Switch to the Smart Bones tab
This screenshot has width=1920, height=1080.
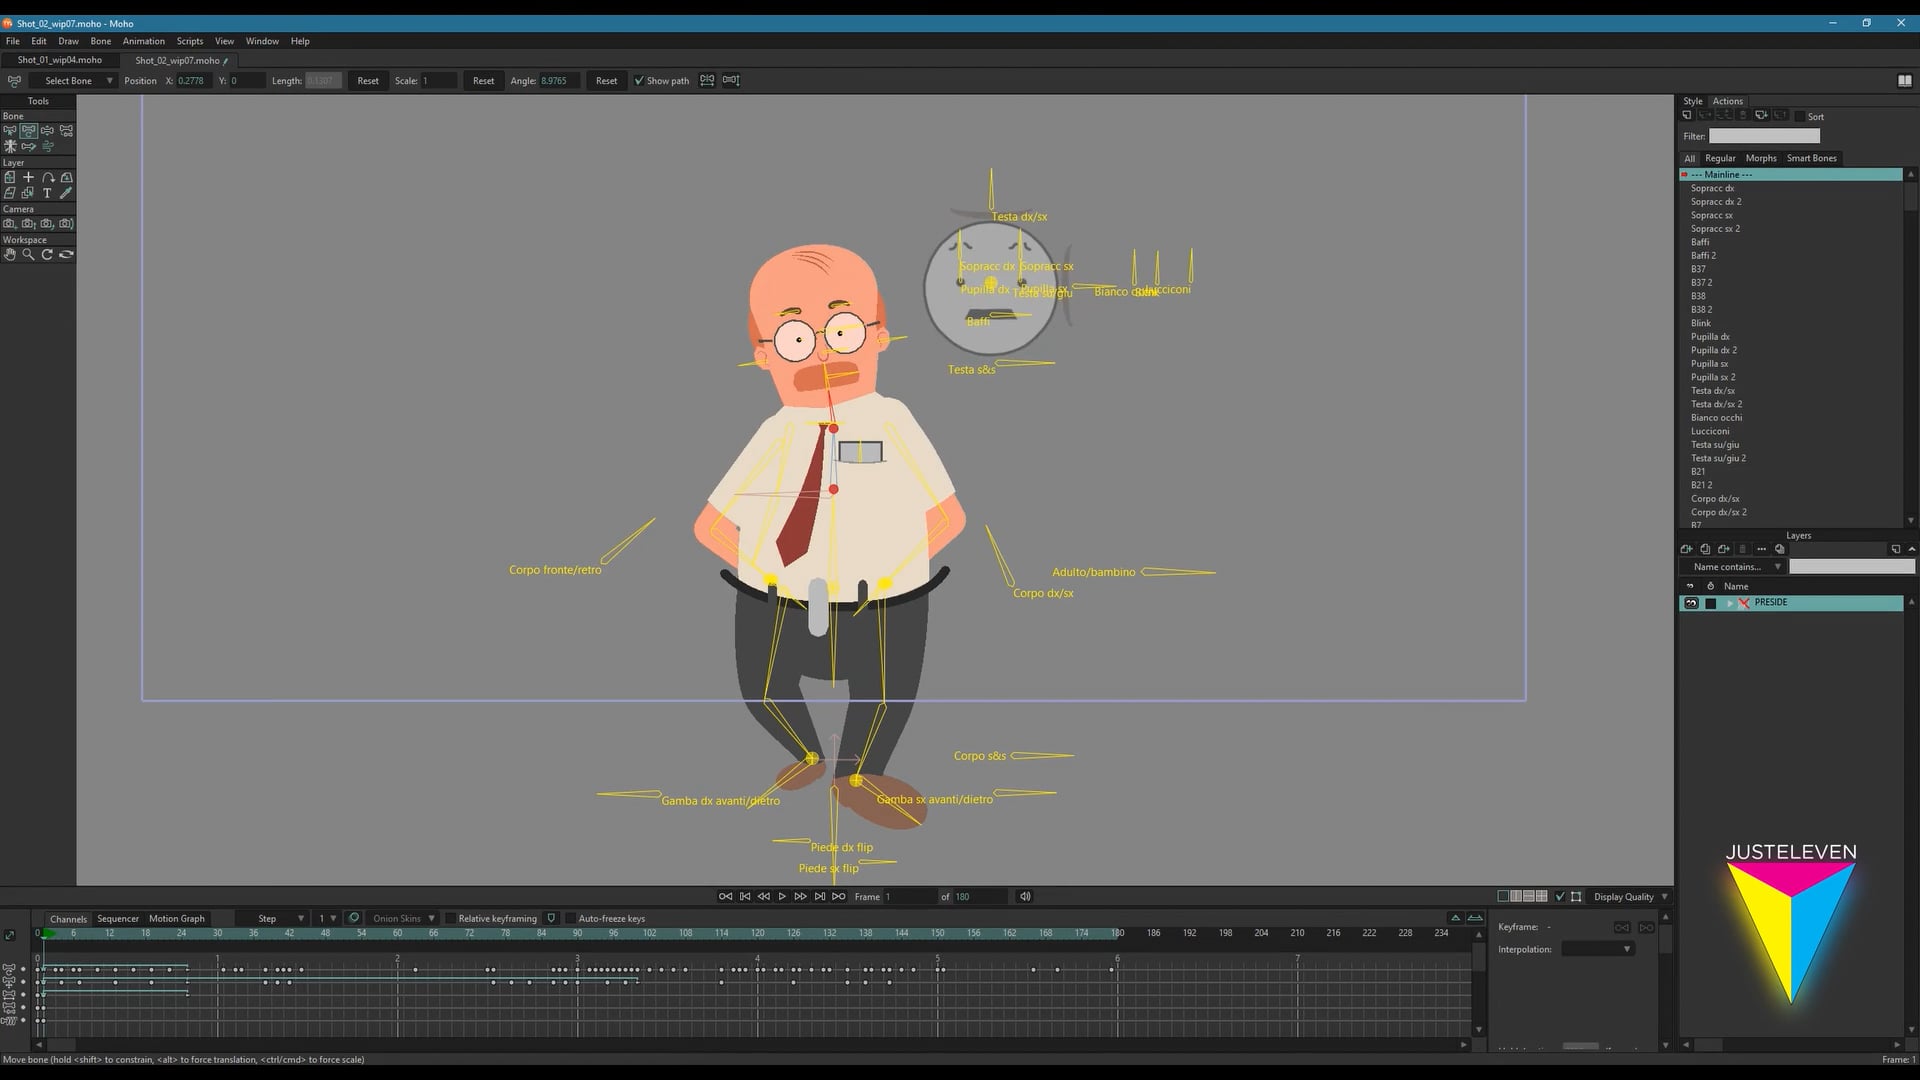point(1811,158)
